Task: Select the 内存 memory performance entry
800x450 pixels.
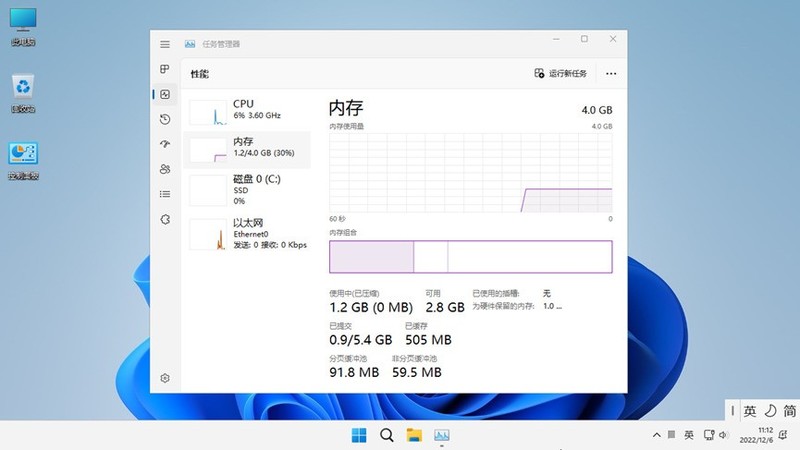Action: [x=247, y=149]
